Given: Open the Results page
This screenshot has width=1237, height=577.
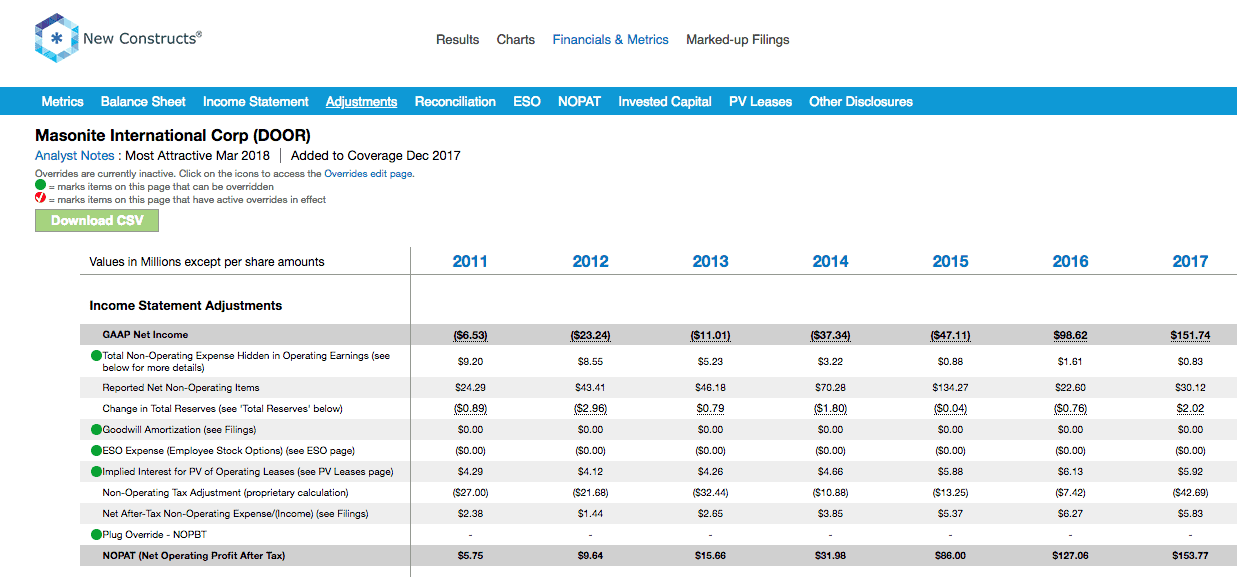Looking at the screenshot, I should point(457,40).
